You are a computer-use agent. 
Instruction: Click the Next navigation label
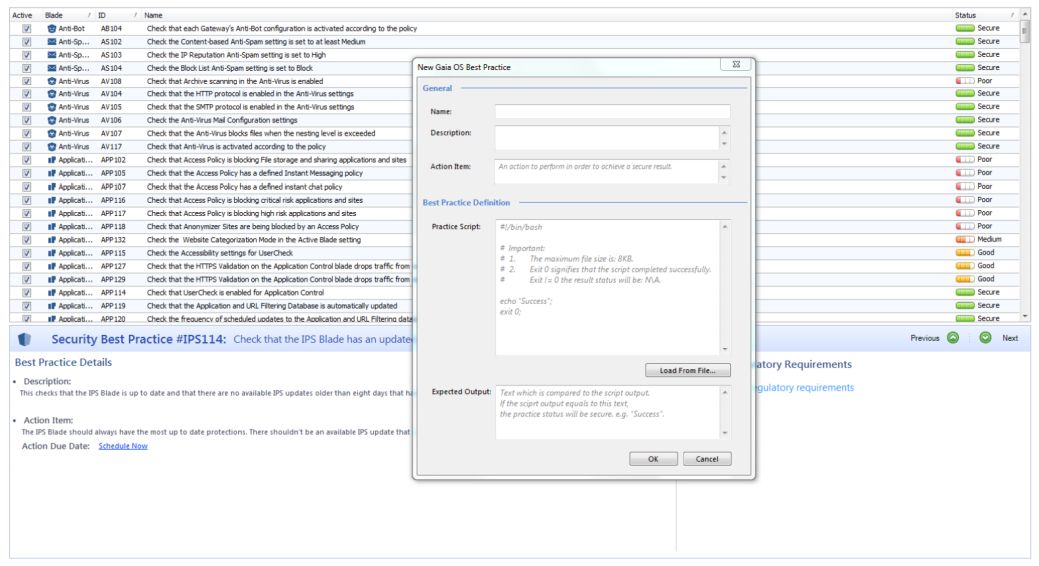(1010, 338)
